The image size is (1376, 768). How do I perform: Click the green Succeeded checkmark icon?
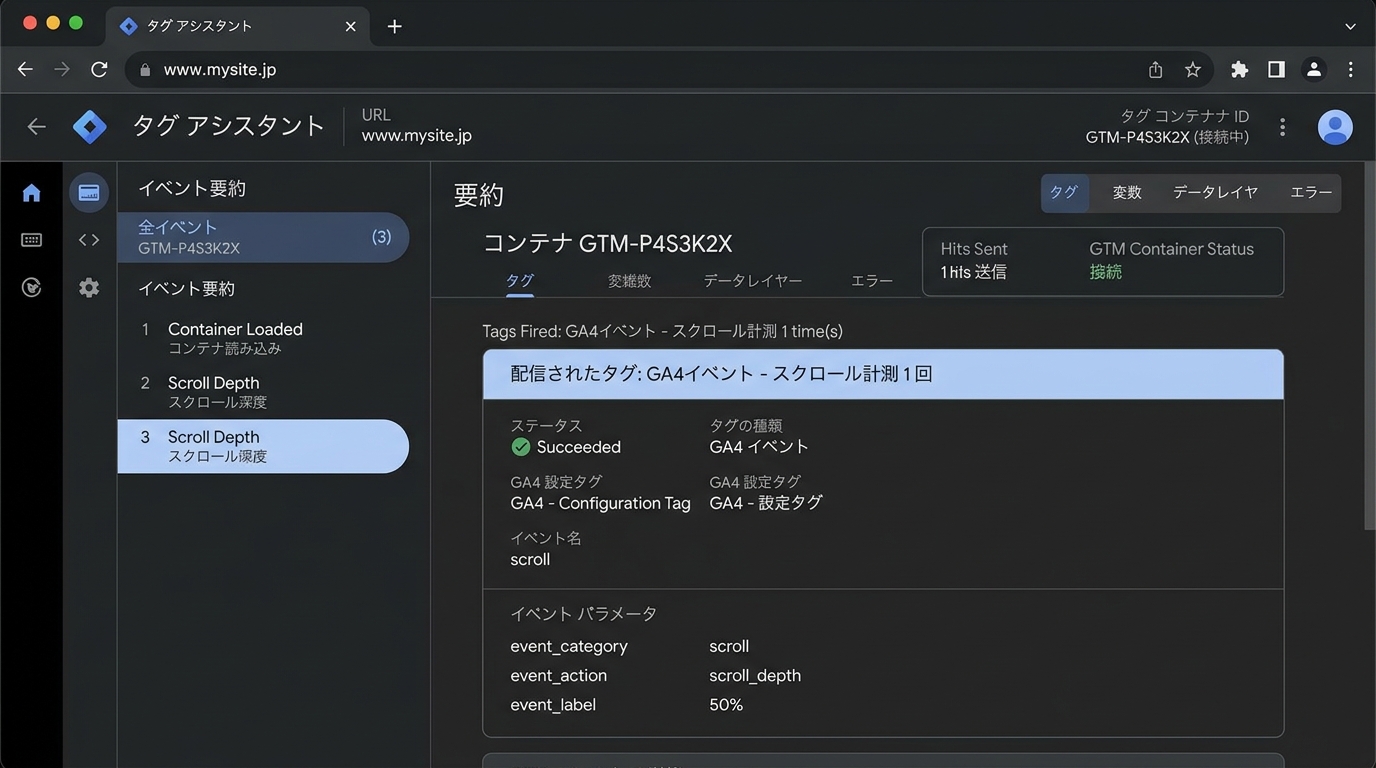click(x=520, y=447)
